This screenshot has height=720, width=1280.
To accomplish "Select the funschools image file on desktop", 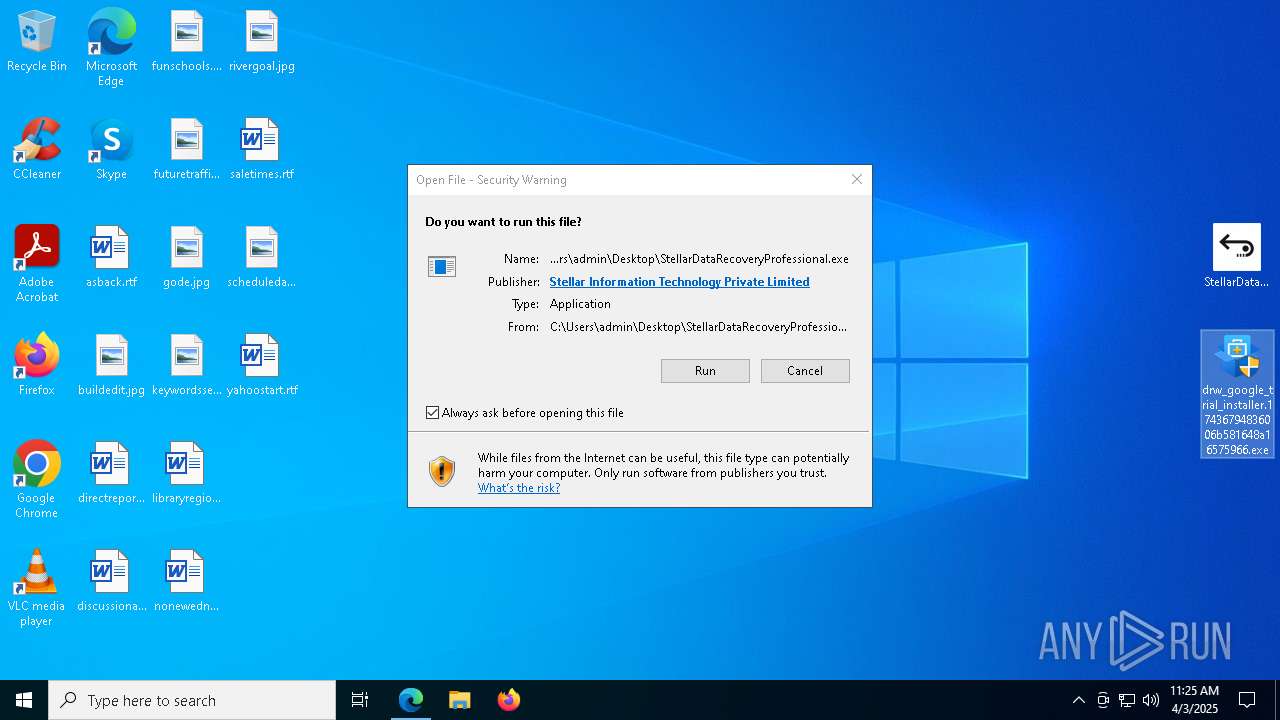I will click(186, 42).
